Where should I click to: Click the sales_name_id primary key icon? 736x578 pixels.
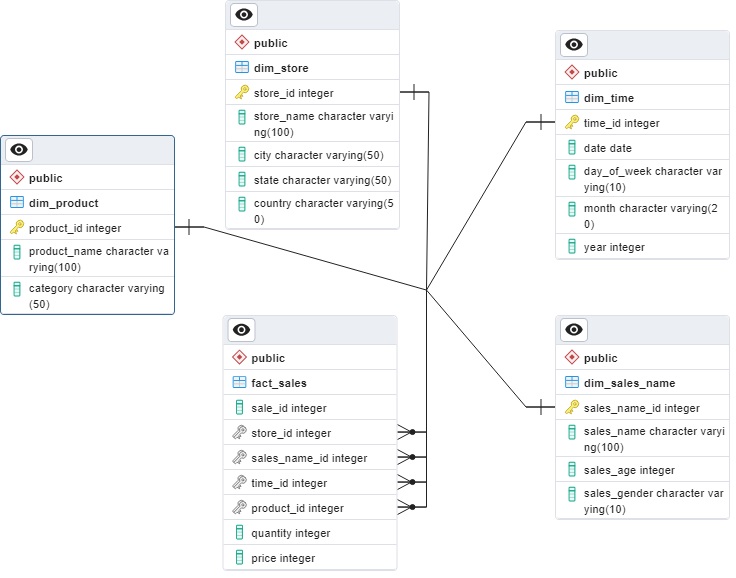tap(571, 408)
